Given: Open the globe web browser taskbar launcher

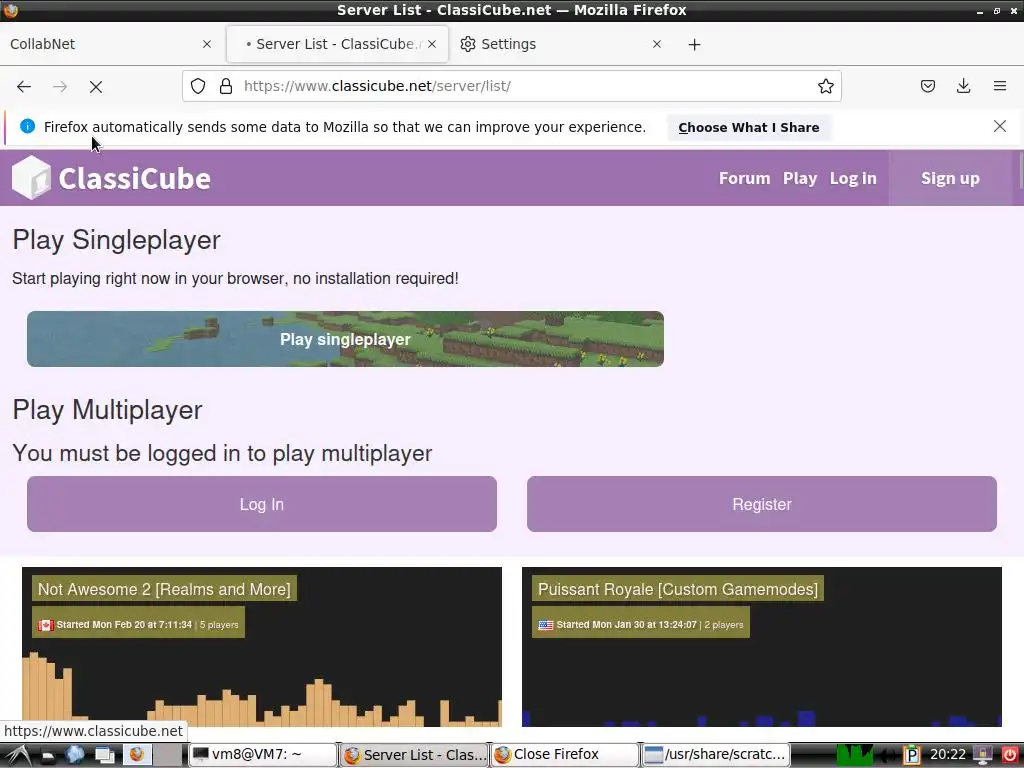Looking at the screenshot, I should [74, 755].
